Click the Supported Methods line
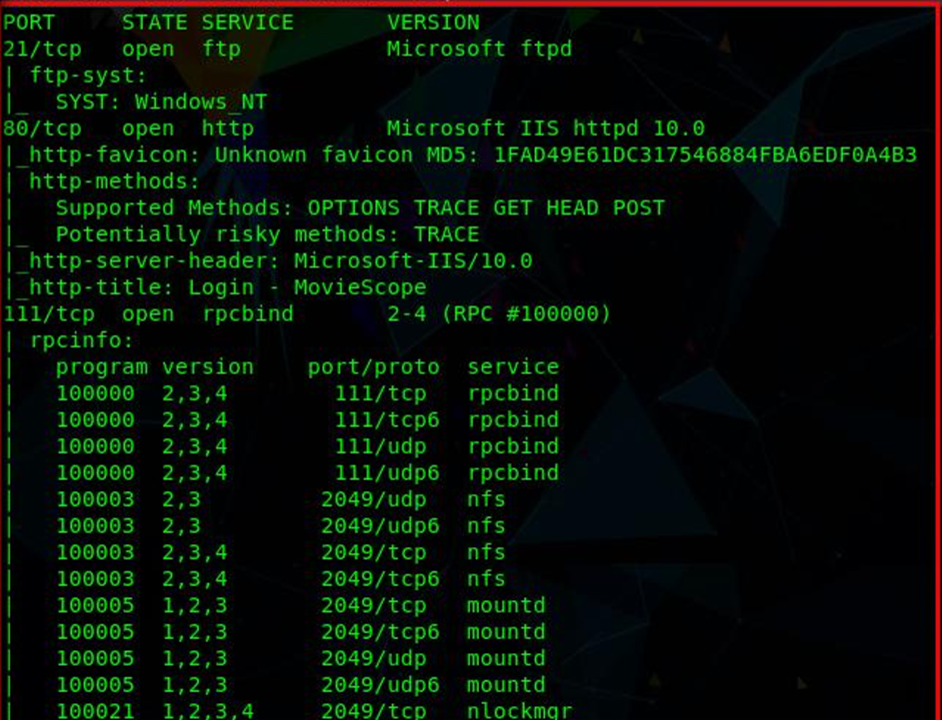Image resolution: width=942 pixels, height=721 pixels. point(360,208)
